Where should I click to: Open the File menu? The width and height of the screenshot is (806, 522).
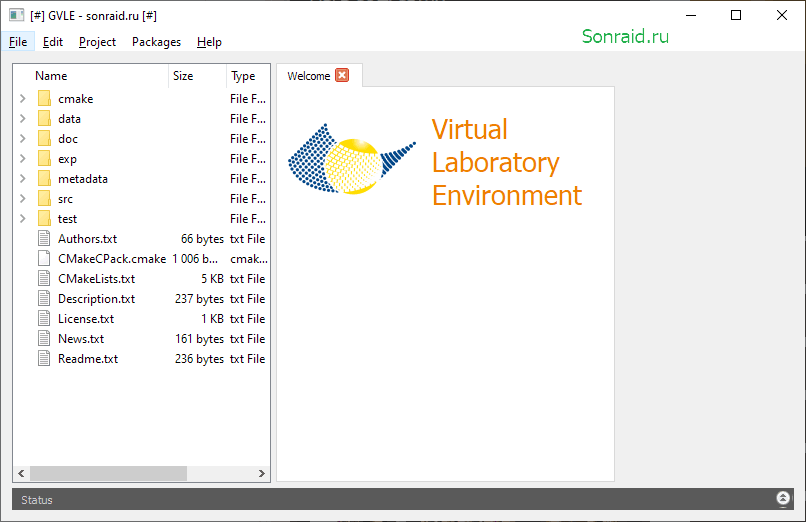(x=18, y=42)
